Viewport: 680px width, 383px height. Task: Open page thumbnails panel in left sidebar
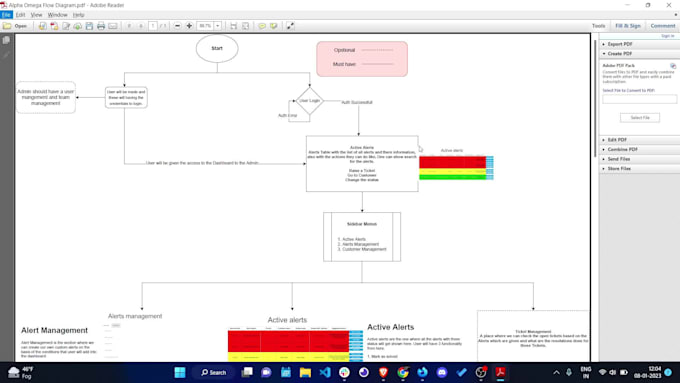[6, 40]
